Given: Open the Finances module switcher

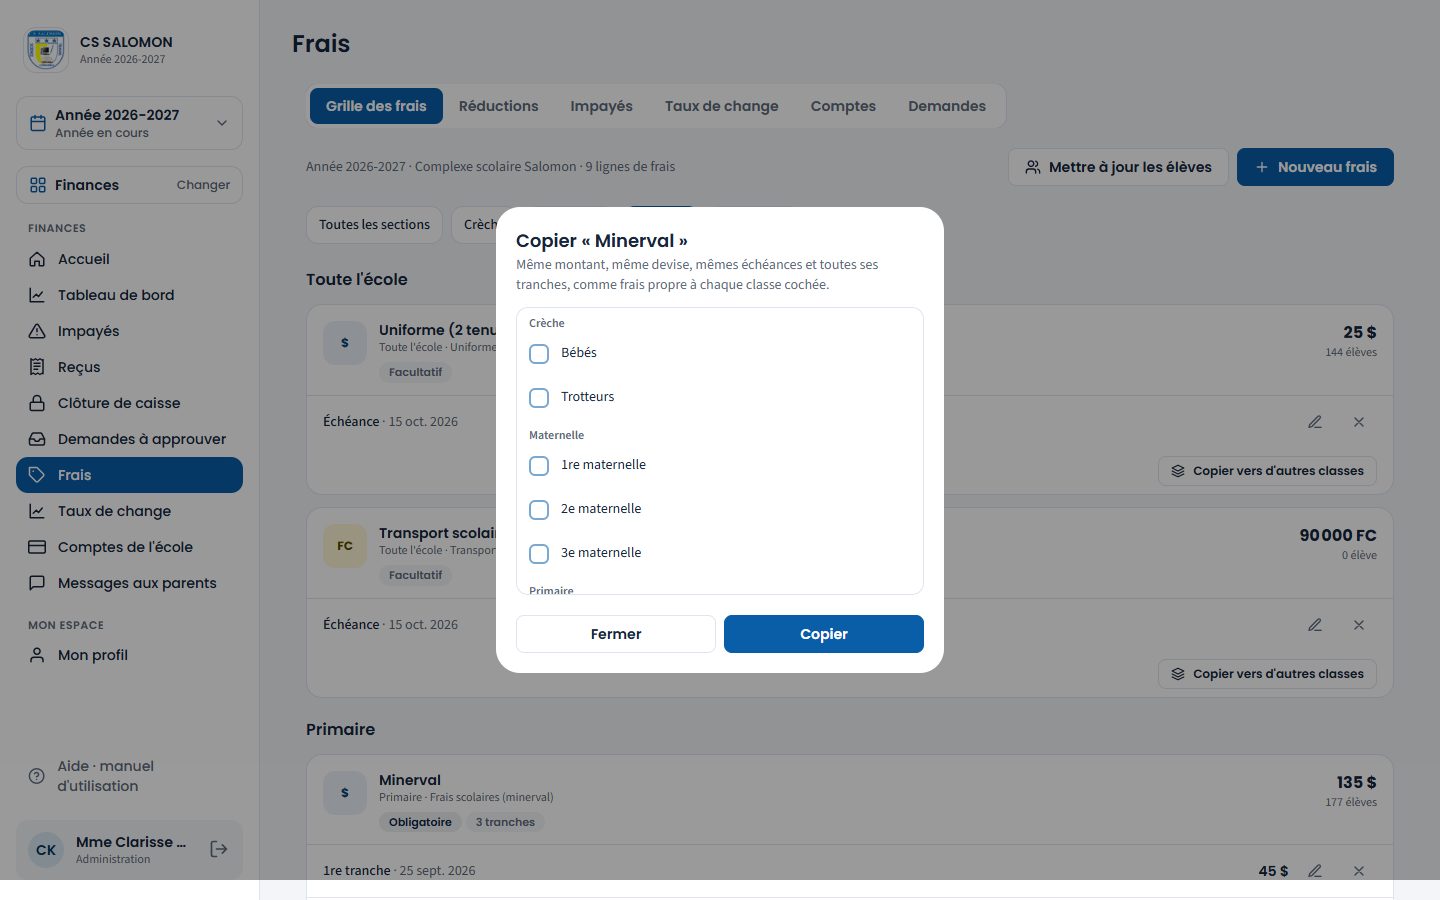Looking at the screenshot, I should pos(129,185).
